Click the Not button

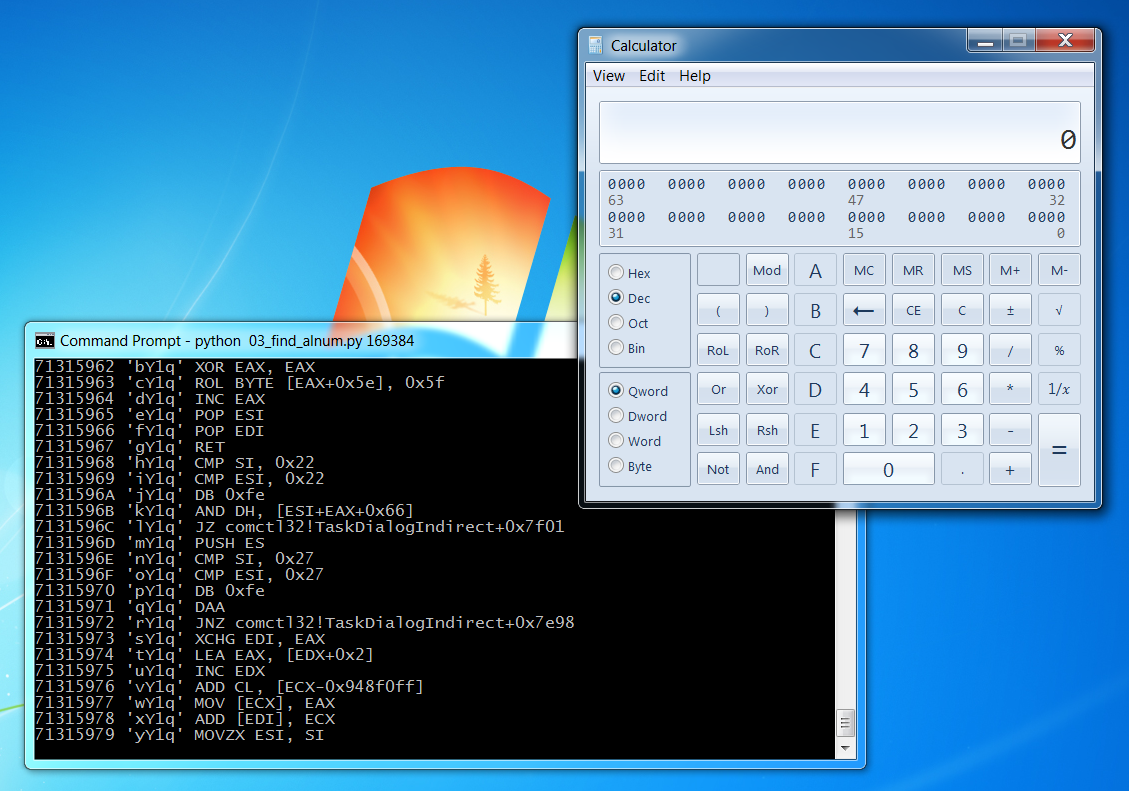click(x=718, y=469)
